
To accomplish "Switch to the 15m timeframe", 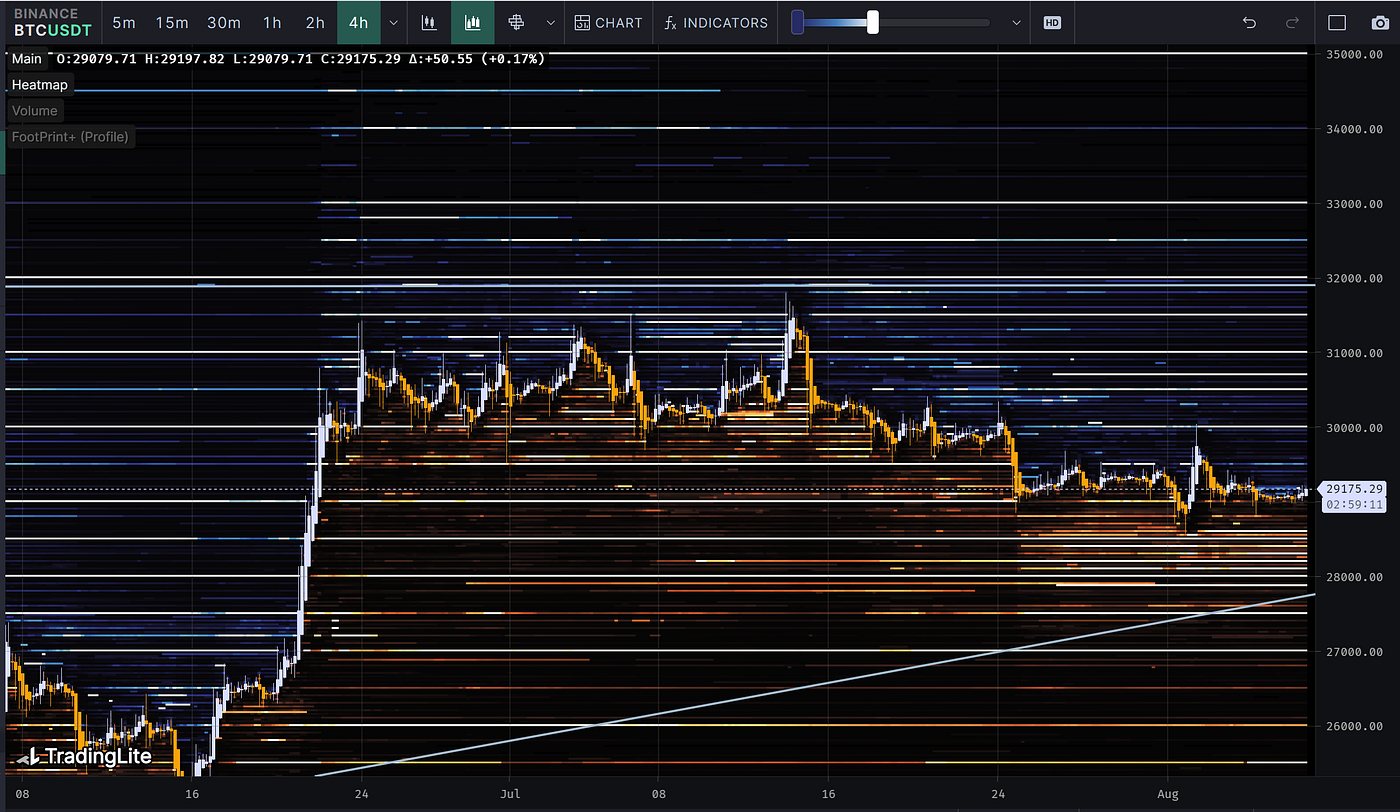I will [x=172, y=22].
